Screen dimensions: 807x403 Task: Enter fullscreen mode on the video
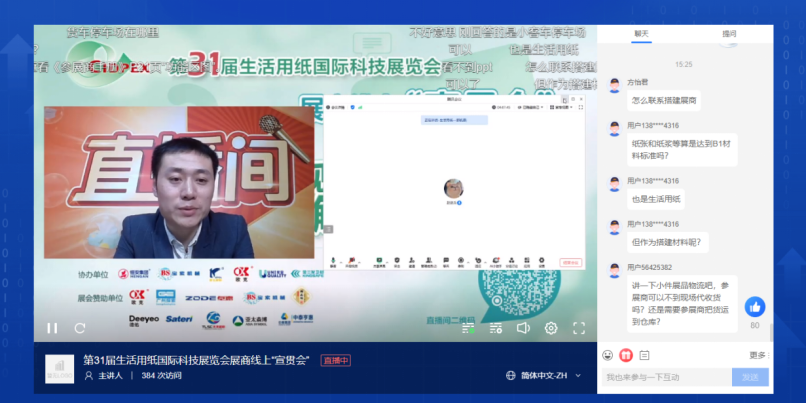point(579,328)
